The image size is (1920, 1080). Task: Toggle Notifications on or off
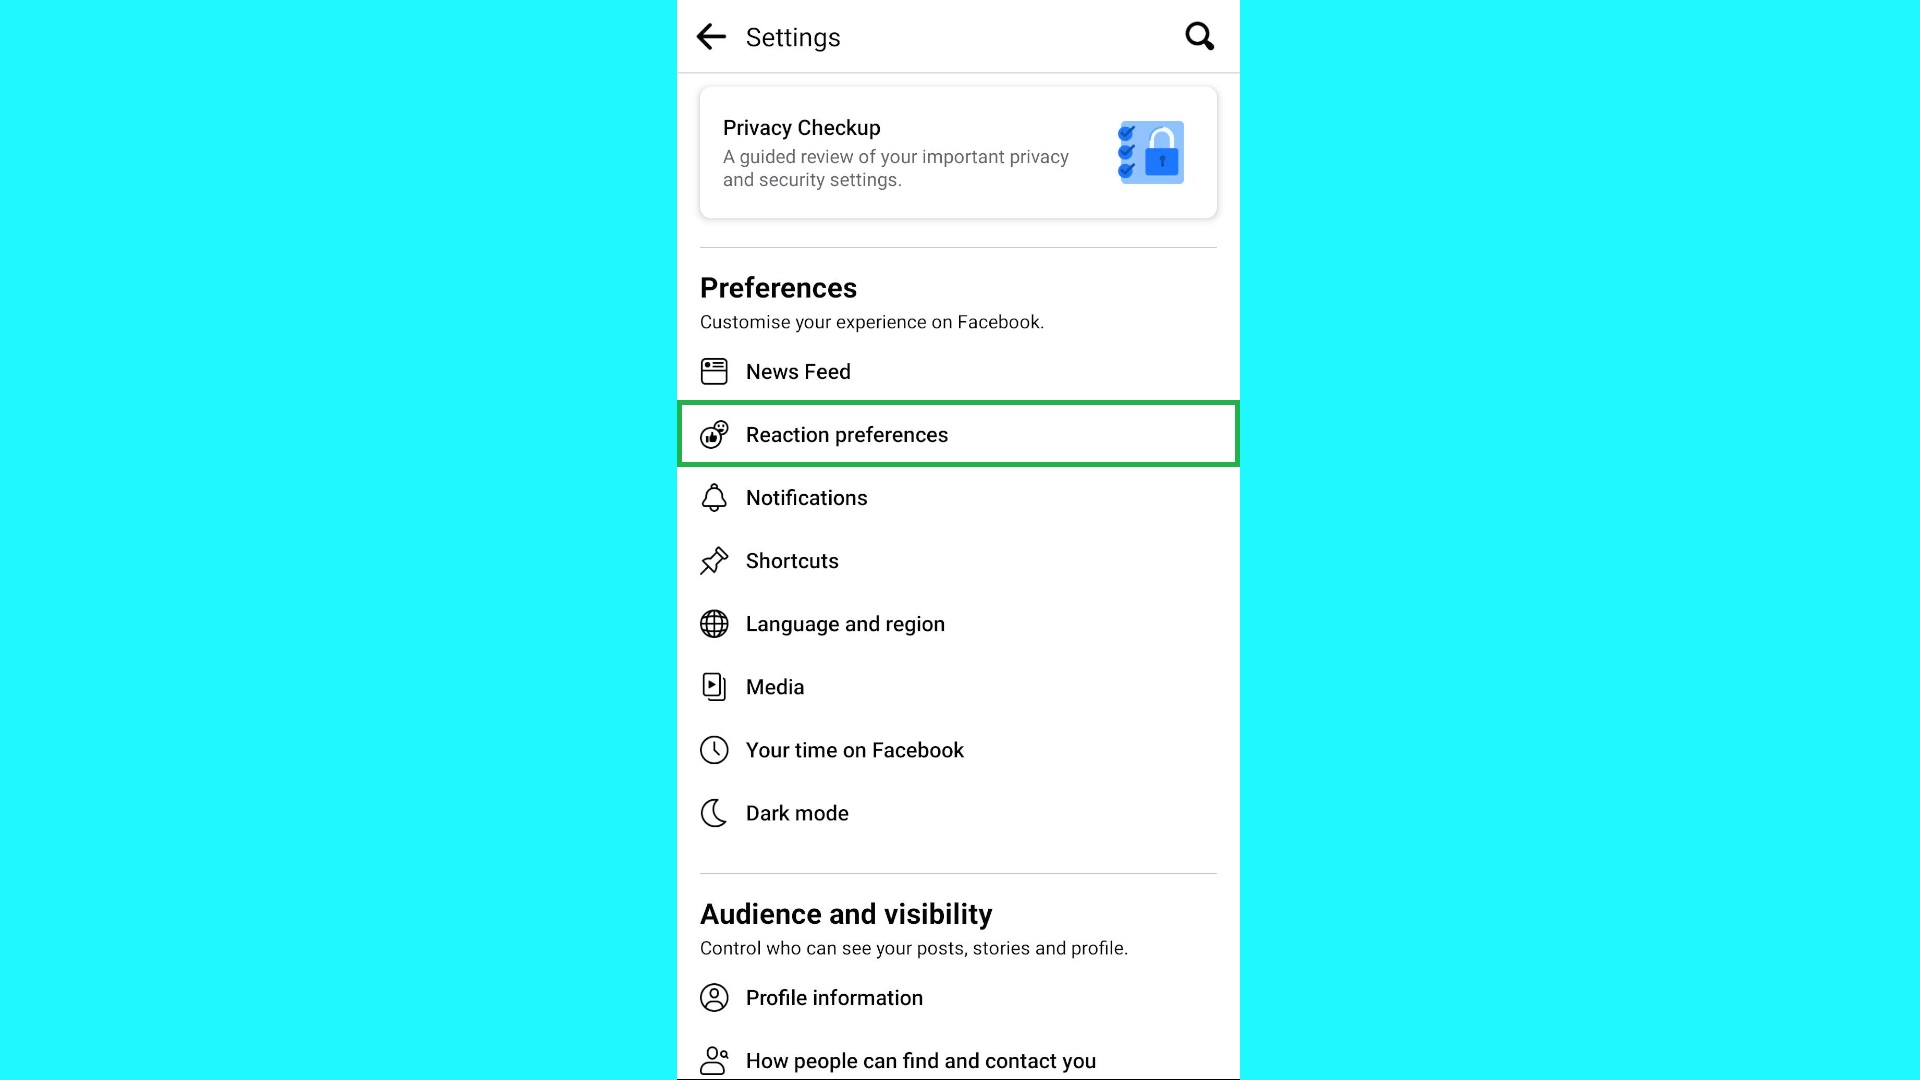tap(957, 497)
